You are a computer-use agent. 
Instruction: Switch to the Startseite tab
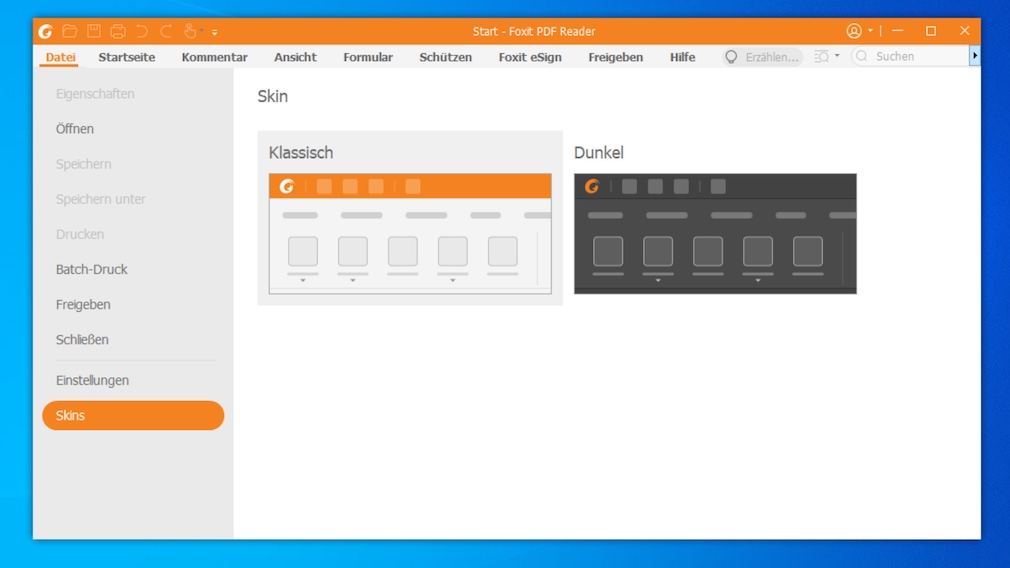point(127,57)
